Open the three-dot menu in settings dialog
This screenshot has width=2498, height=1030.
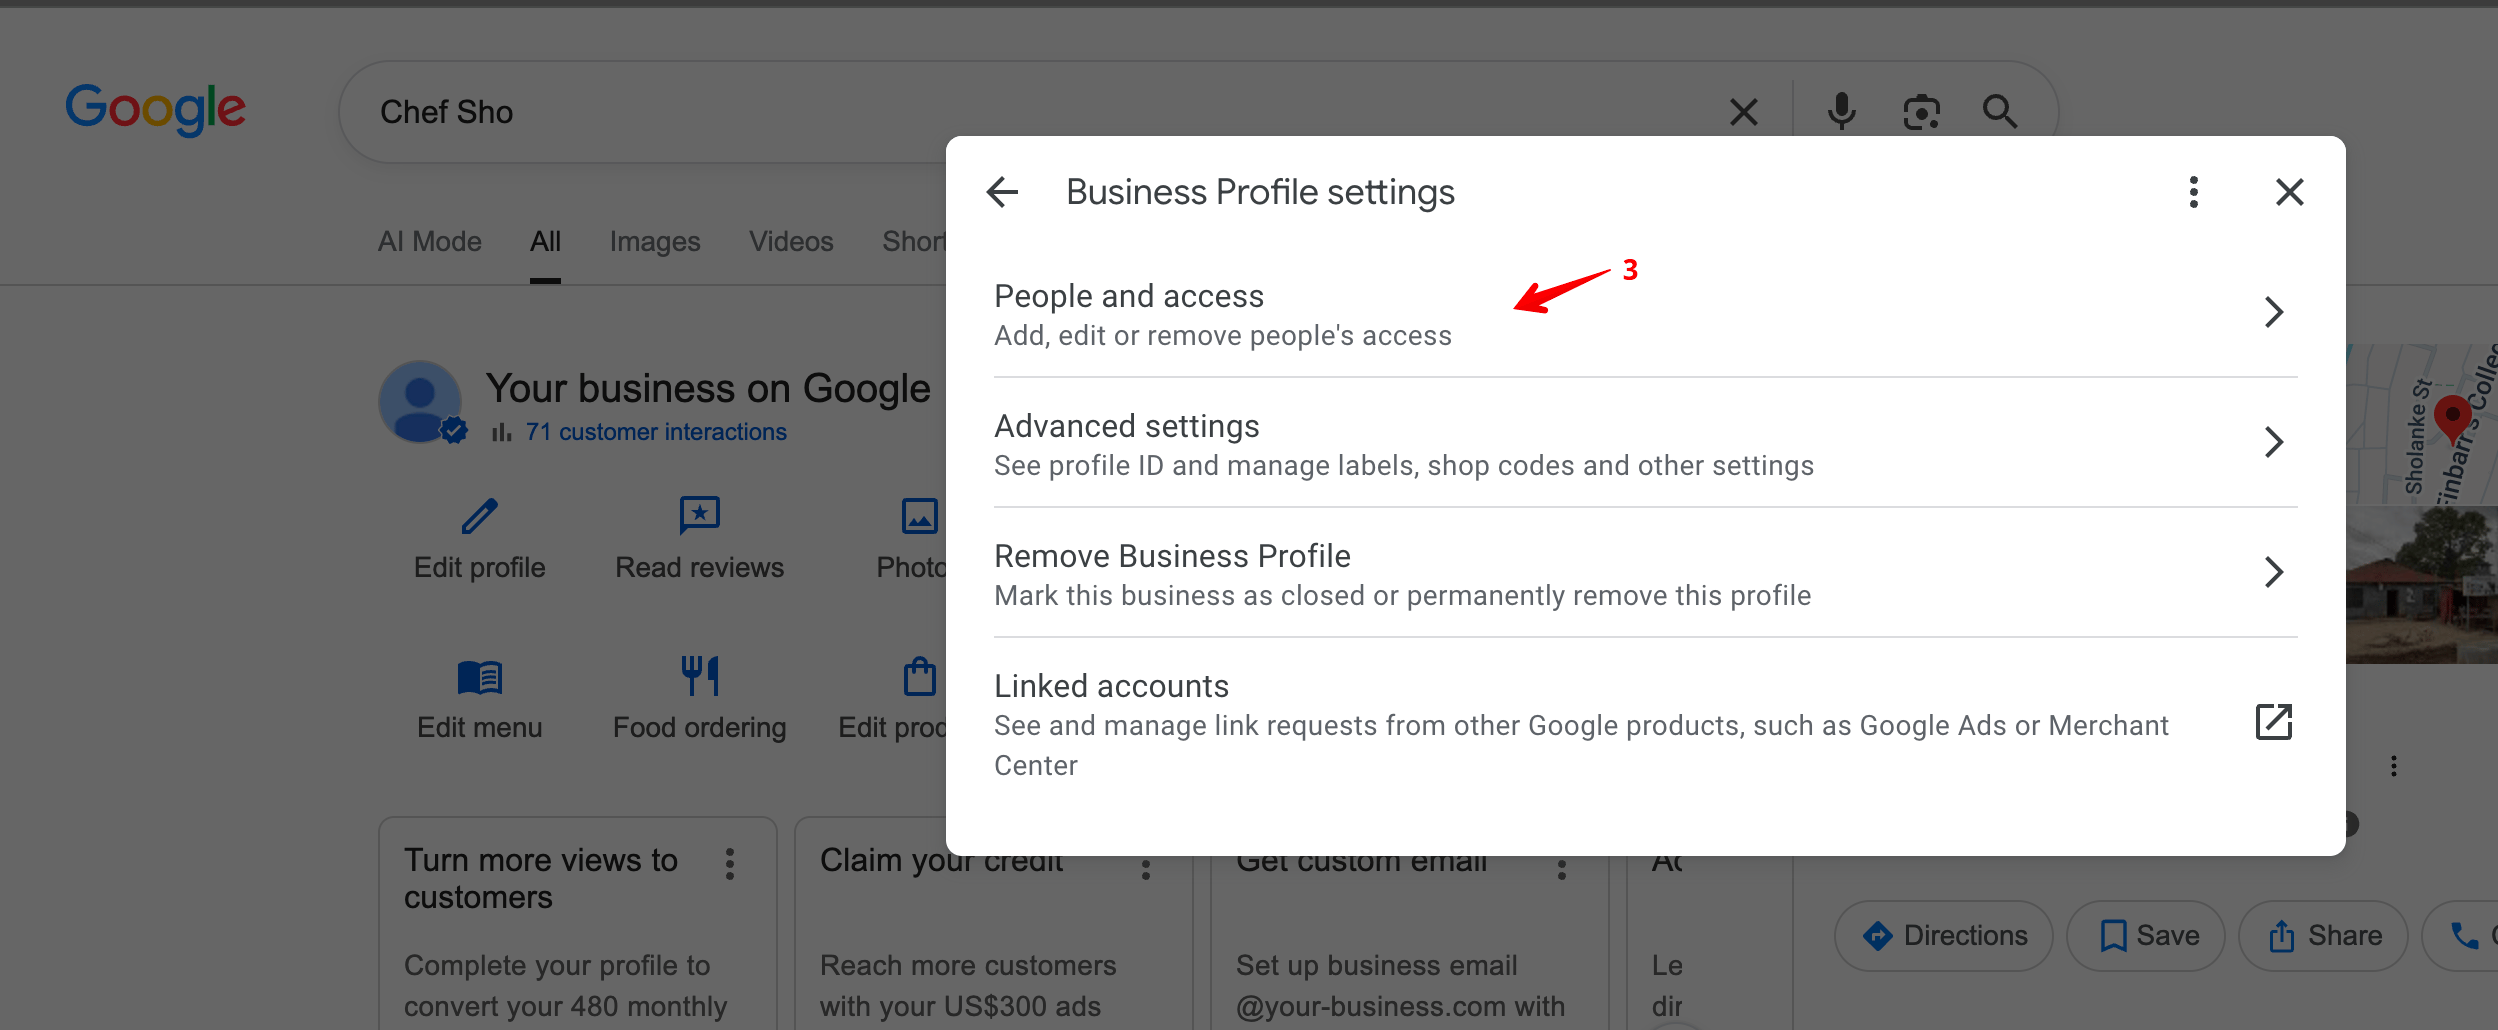coord(2194,192)
